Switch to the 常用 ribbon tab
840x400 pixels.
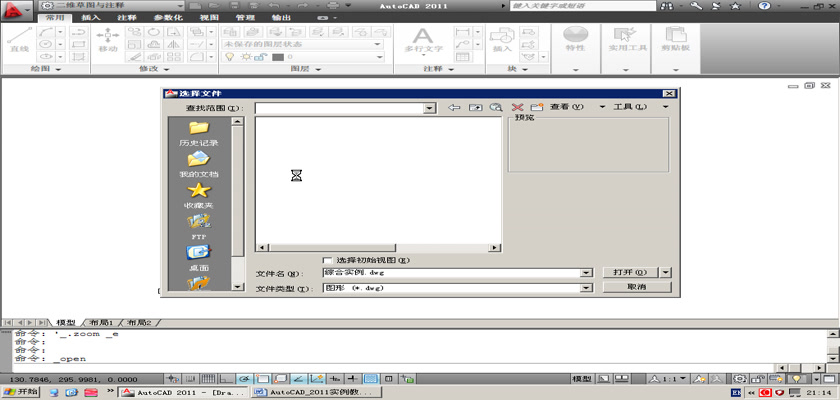(x=55, y=18)
